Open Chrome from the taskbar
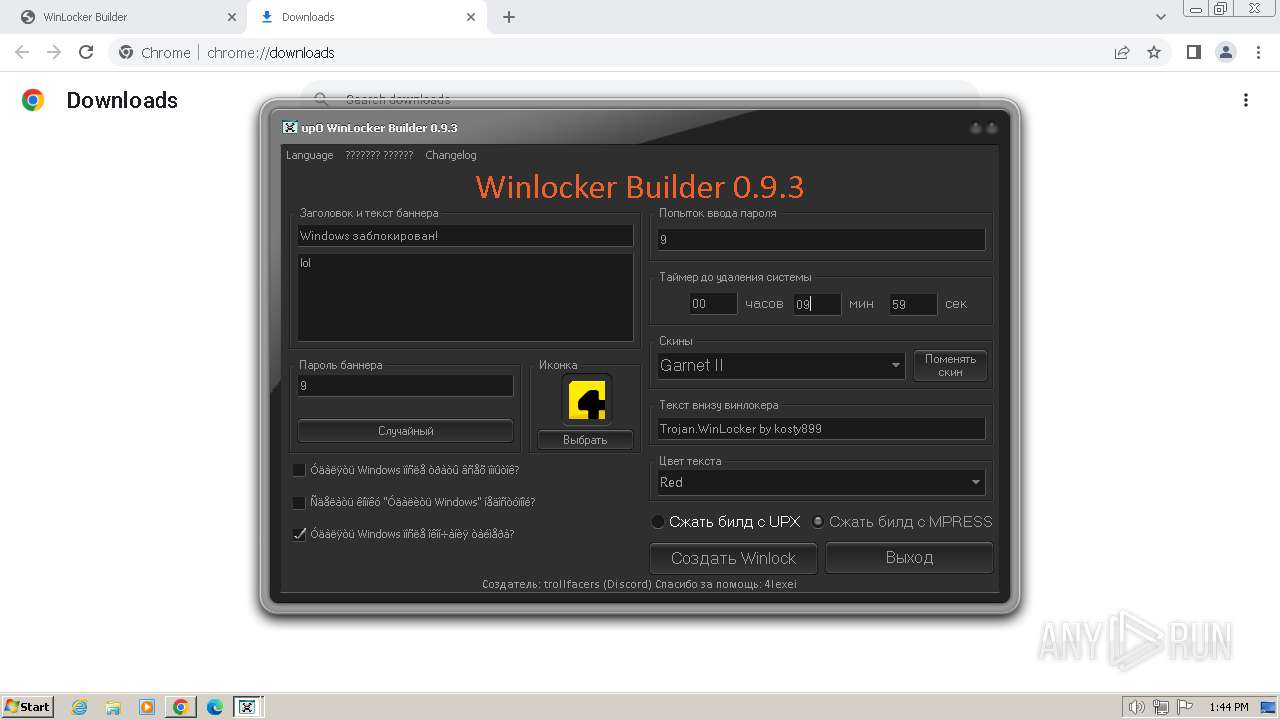The width and height of the screenshot is (1280, 720). pyautogui.click(x=181, y=707)
